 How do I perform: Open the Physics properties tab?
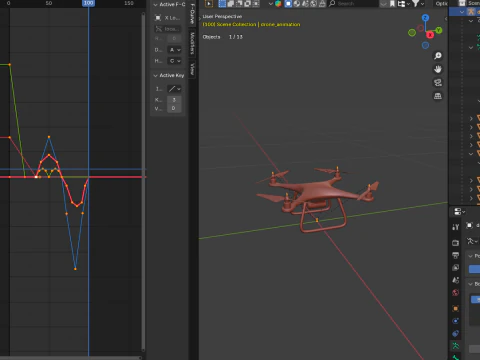(x=455, y=321)
